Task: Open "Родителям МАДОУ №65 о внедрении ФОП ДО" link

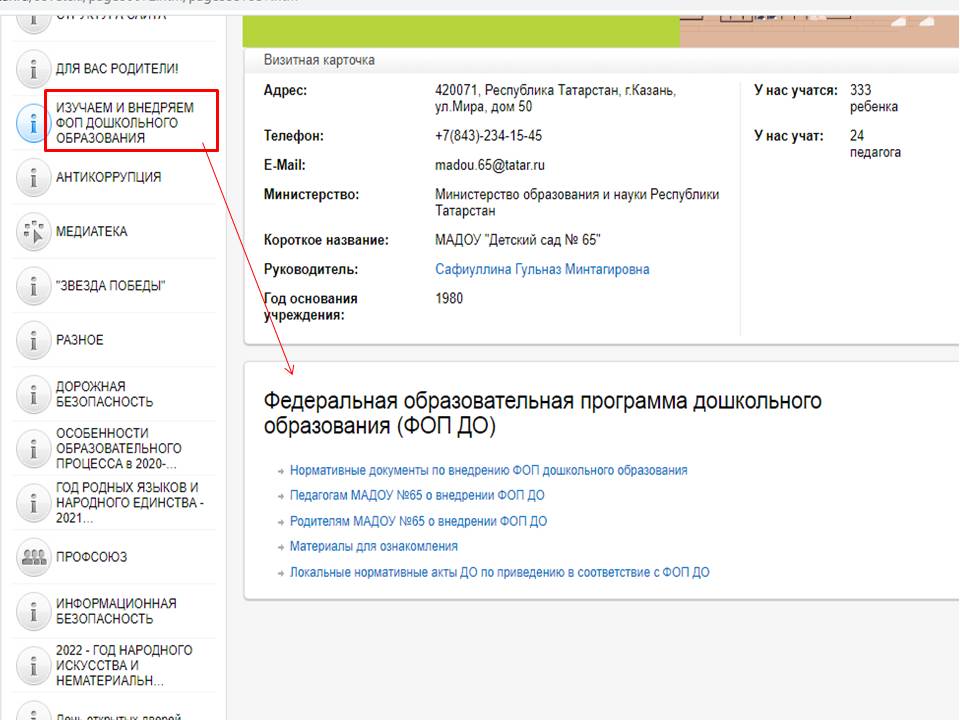Action: (x=418, y=521)
